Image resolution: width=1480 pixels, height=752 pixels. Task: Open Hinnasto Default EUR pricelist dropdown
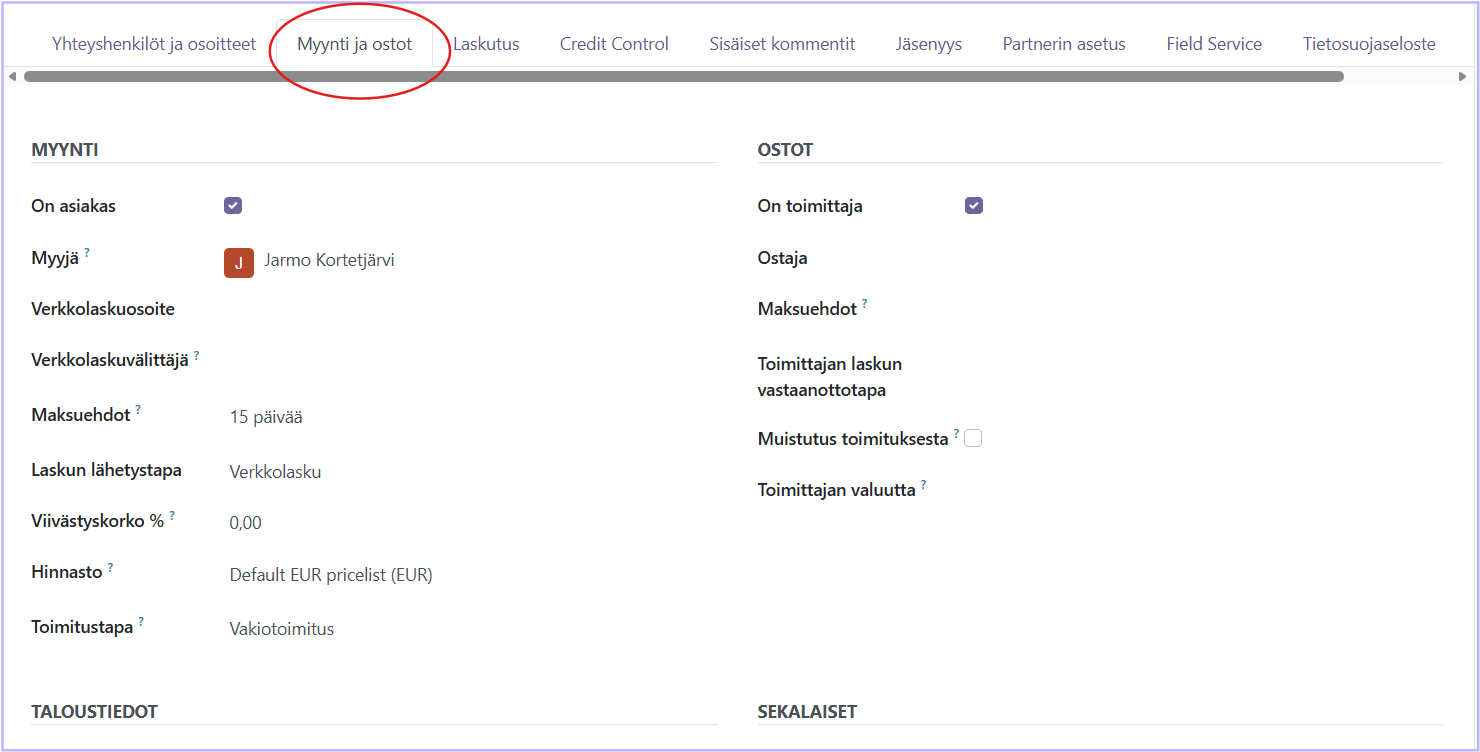331,575
